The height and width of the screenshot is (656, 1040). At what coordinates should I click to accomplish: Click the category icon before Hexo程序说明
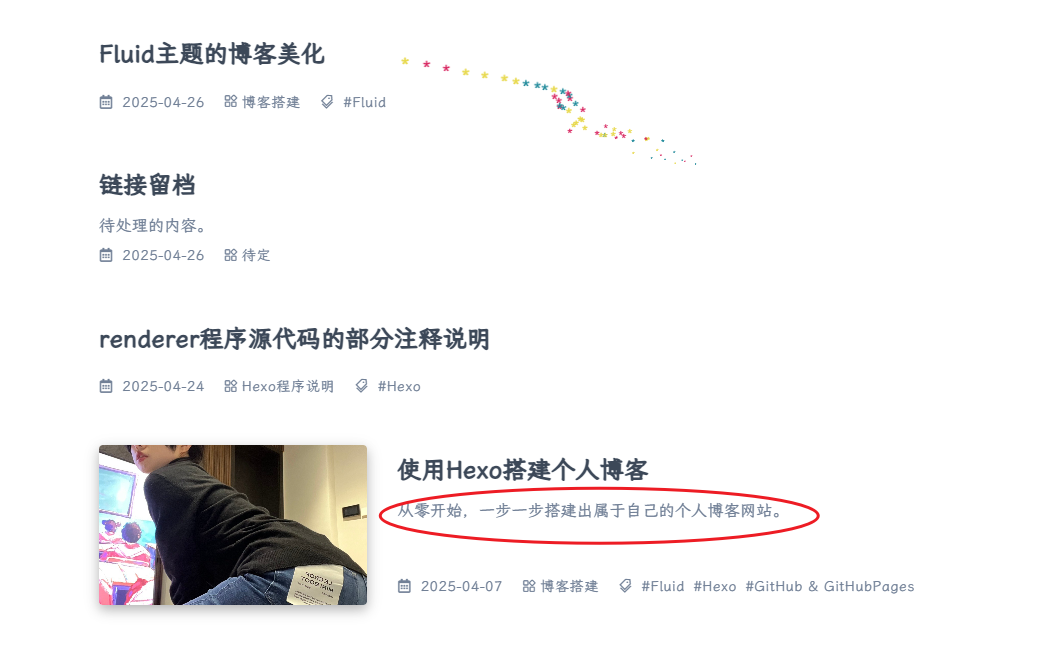pyautogui.click(x=230, y=386)
